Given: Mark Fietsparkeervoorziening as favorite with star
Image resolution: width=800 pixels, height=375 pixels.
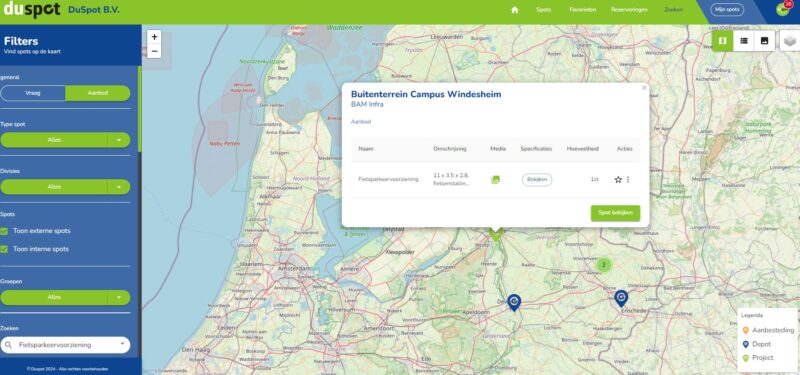Looking at the screenshot, I should tap(618, 180).
